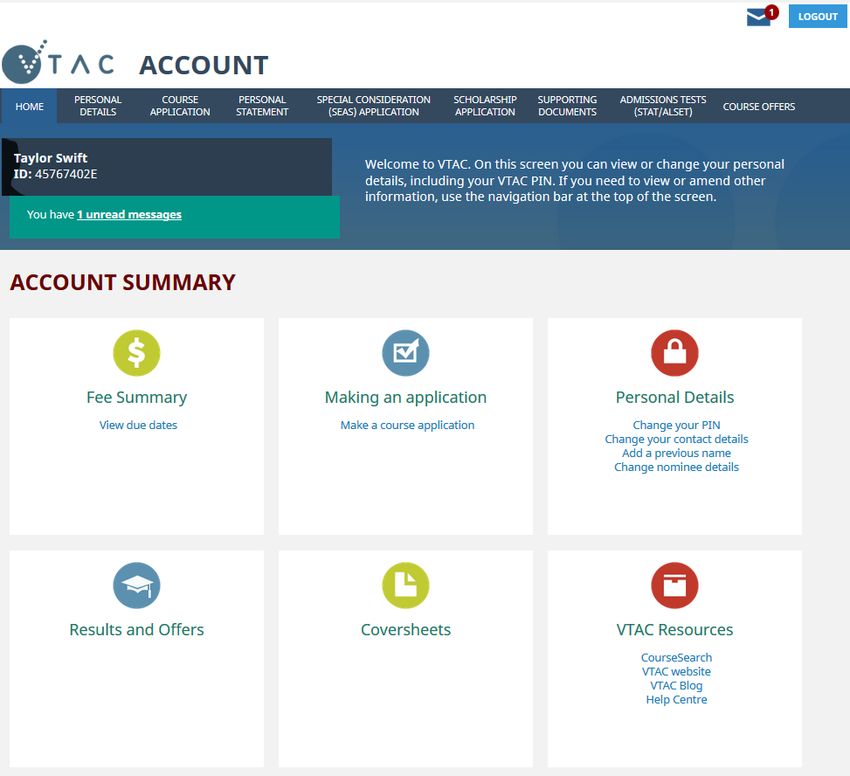The image size is (850, 776).
Task: Click Add a previous name link
Action: pos(677,453)
